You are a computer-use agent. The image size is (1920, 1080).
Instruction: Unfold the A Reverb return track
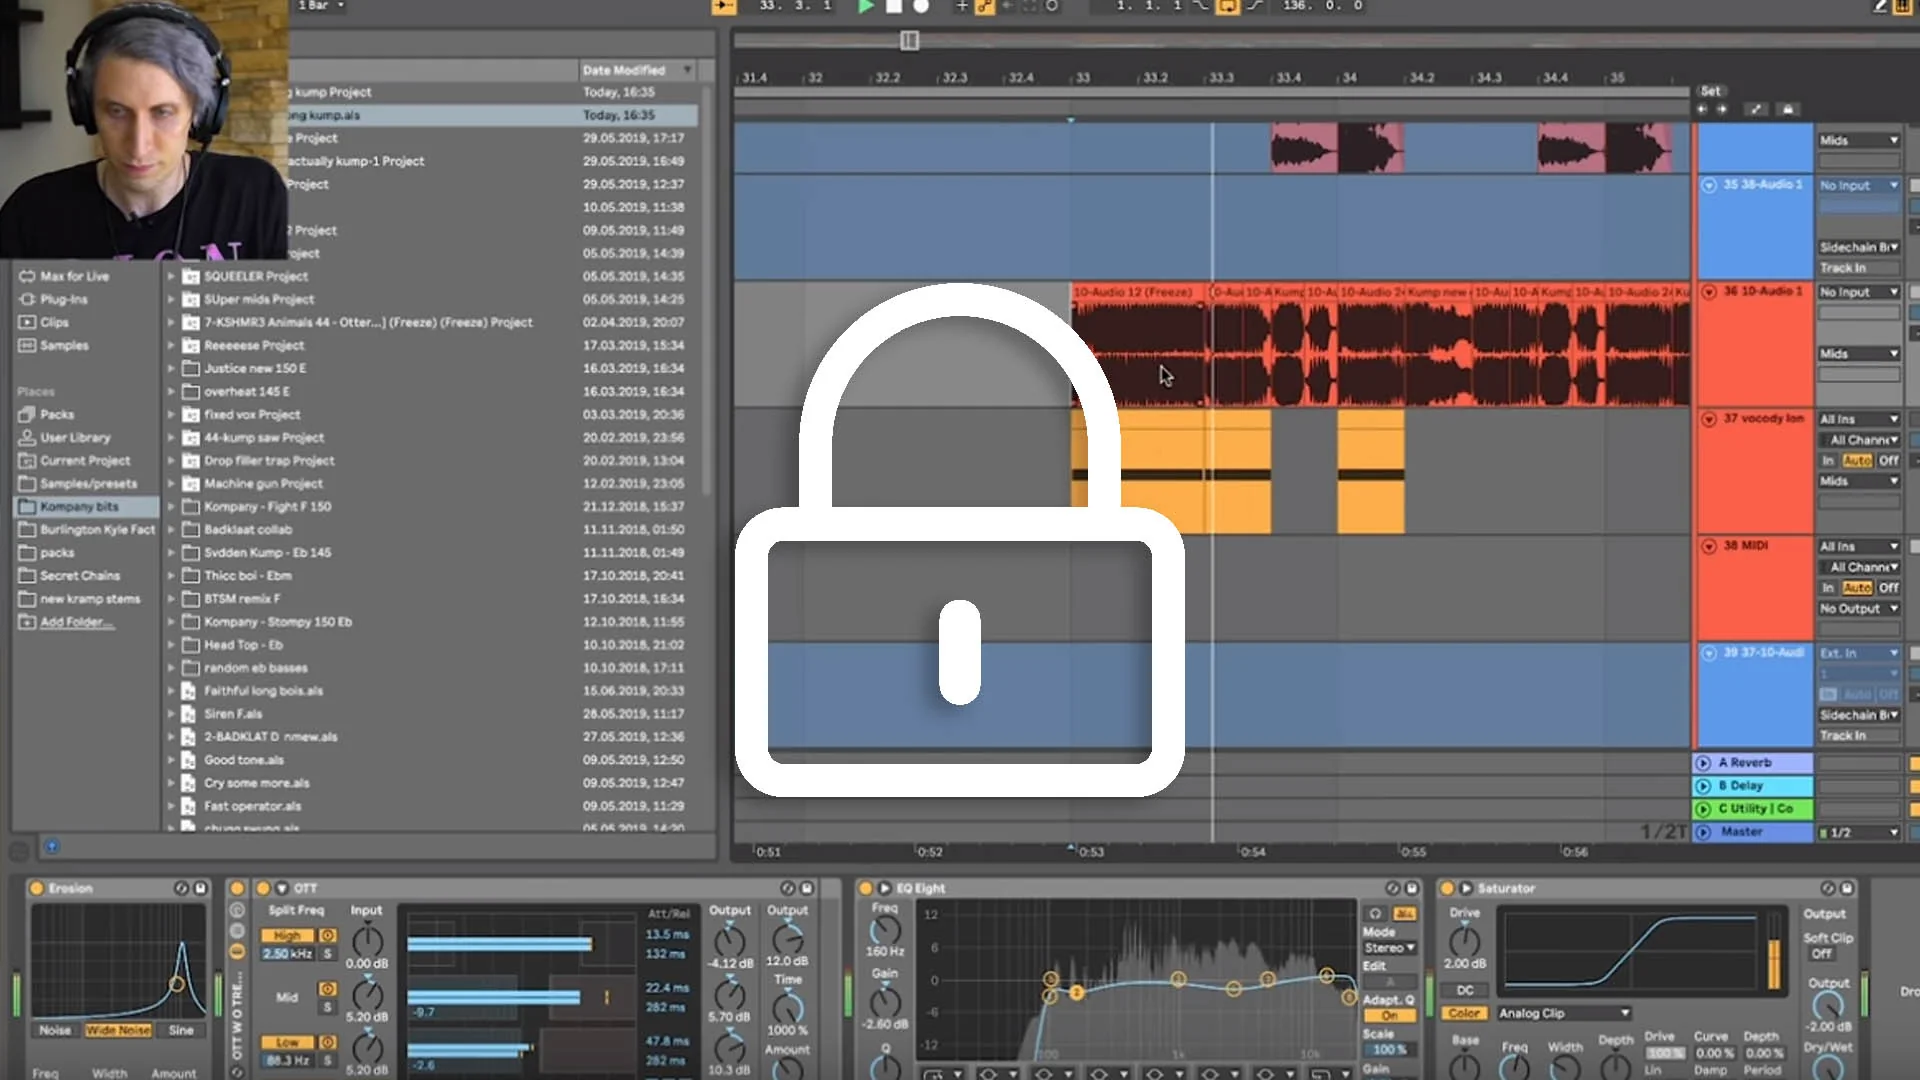[1704, 763]
